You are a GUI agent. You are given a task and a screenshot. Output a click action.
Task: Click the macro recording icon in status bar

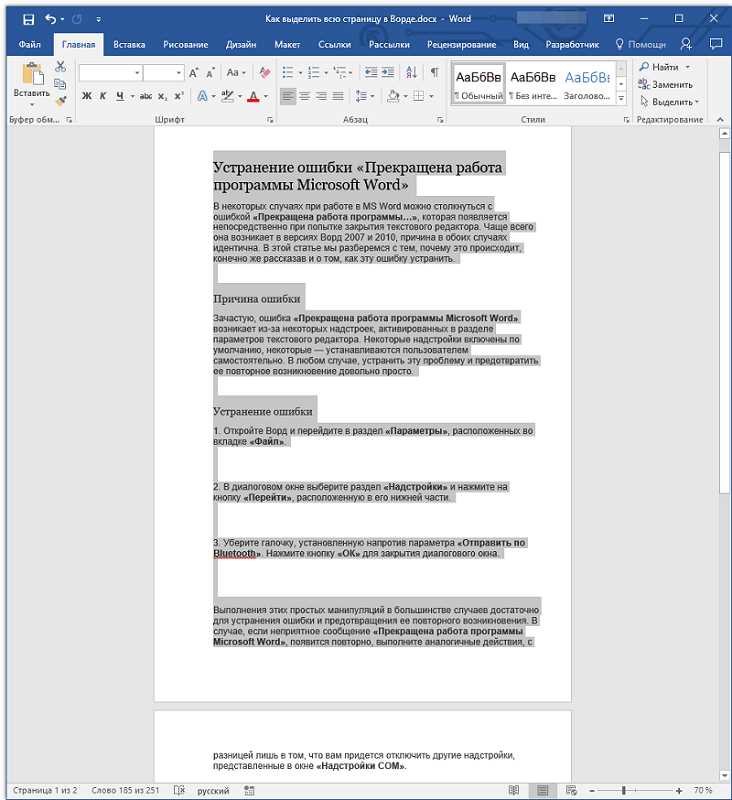[x=249, y=790]
